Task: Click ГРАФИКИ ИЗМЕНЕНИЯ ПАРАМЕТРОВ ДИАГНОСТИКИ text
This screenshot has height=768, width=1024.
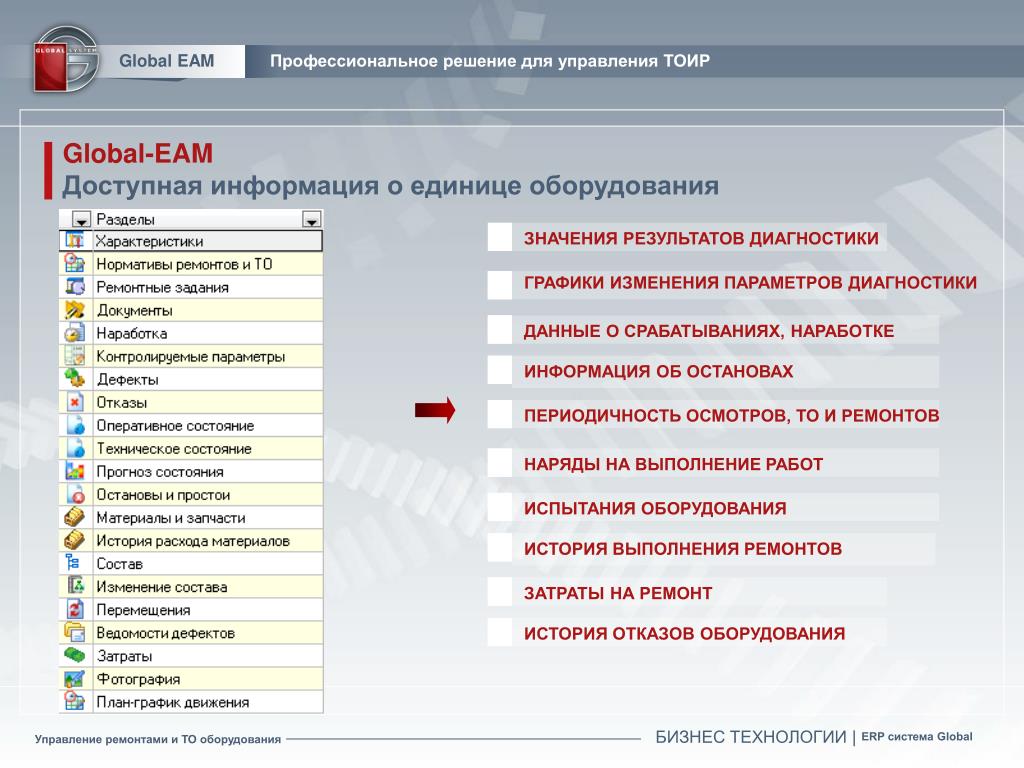Action: point(750,283)
